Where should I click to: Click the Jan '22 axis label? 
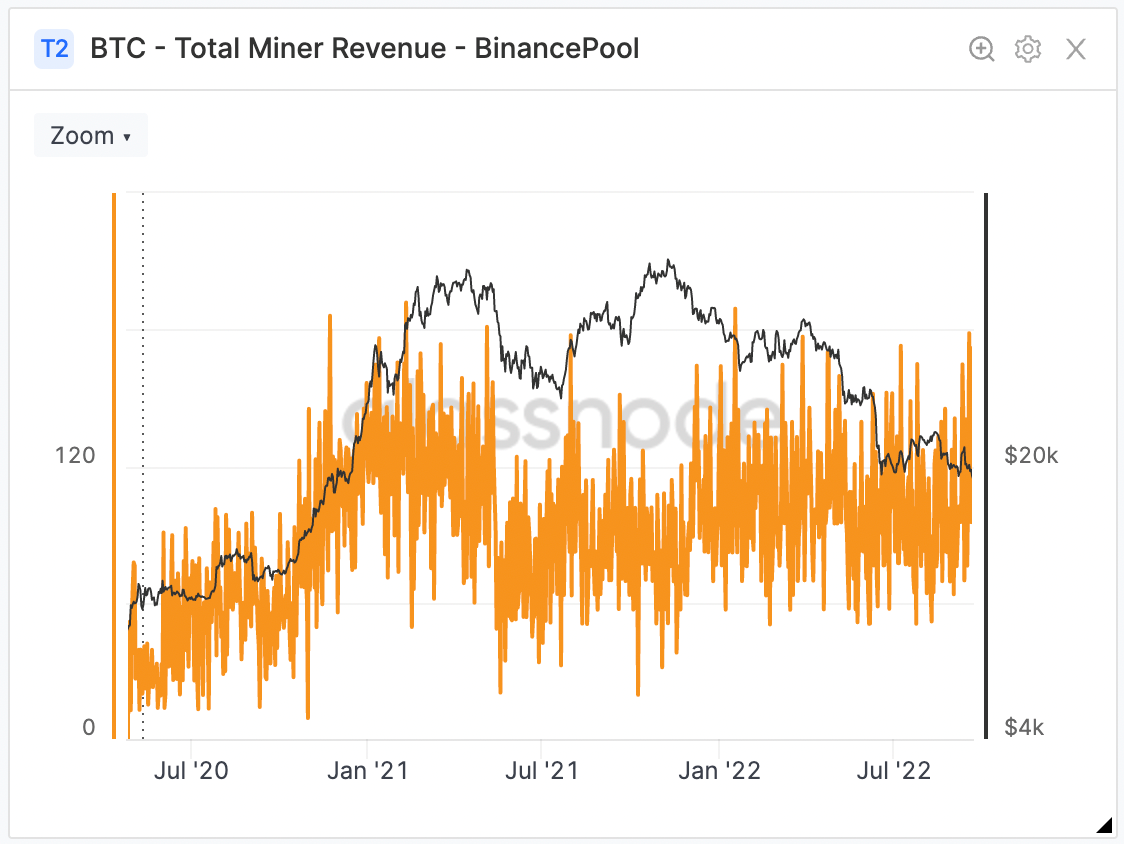coord(719,771)
